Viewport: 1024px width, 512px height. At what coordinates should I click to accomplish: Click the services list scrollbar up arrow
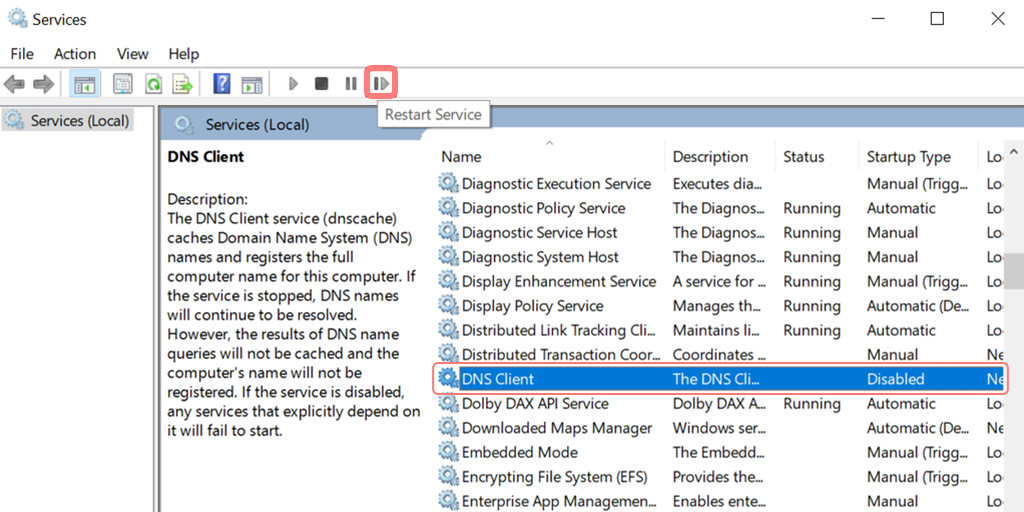[1014, 153]
